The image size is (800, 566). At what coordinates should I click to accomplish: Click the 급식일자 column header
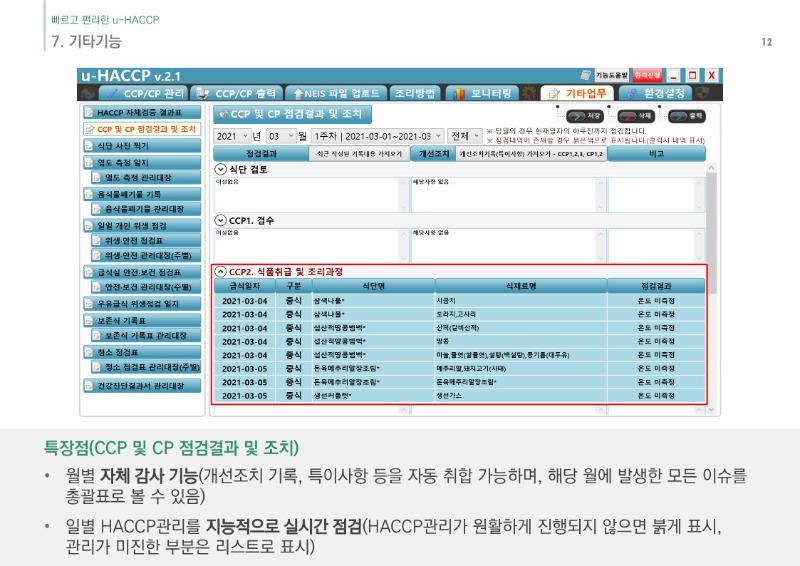click(245, 286)
